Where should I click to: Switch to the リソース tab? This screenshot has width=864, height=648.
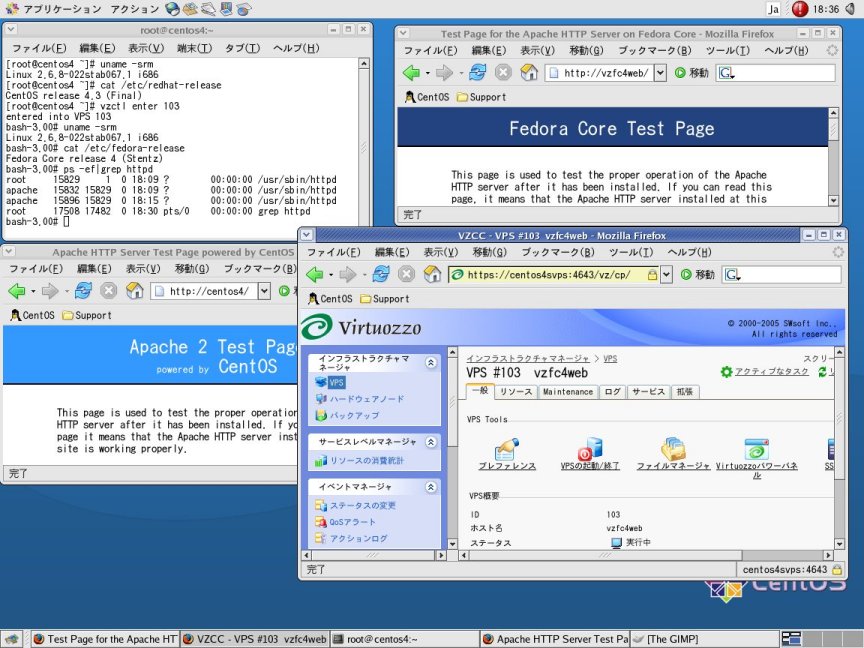[x=516, y=392]
